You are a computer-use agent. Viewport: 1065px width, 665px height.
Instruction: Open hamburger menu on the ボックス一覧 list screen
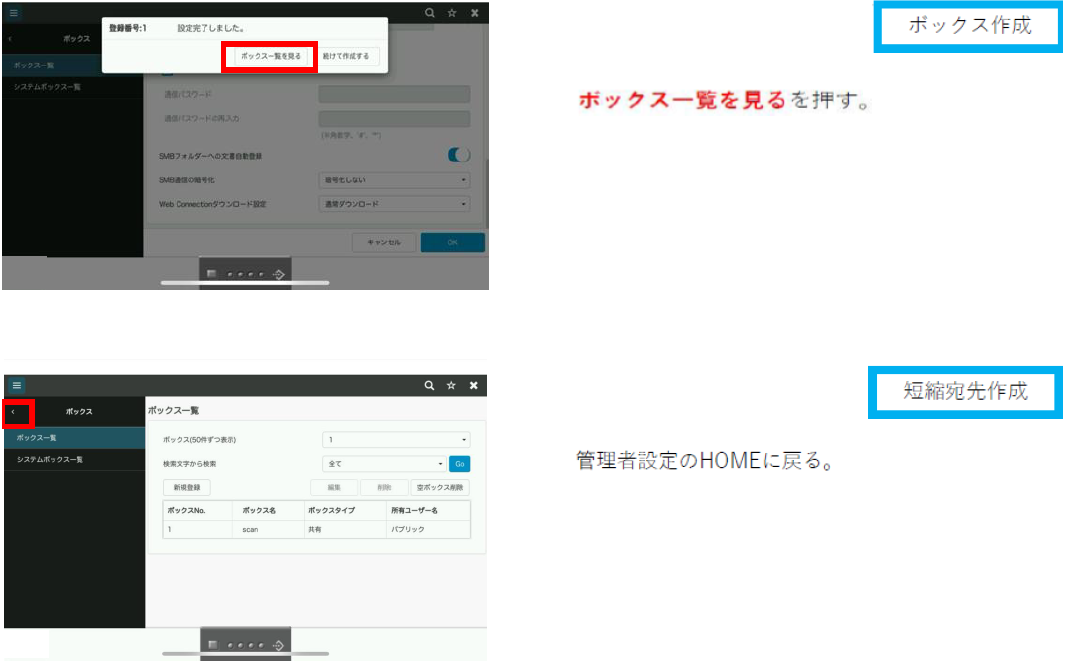tap(17, 385)
